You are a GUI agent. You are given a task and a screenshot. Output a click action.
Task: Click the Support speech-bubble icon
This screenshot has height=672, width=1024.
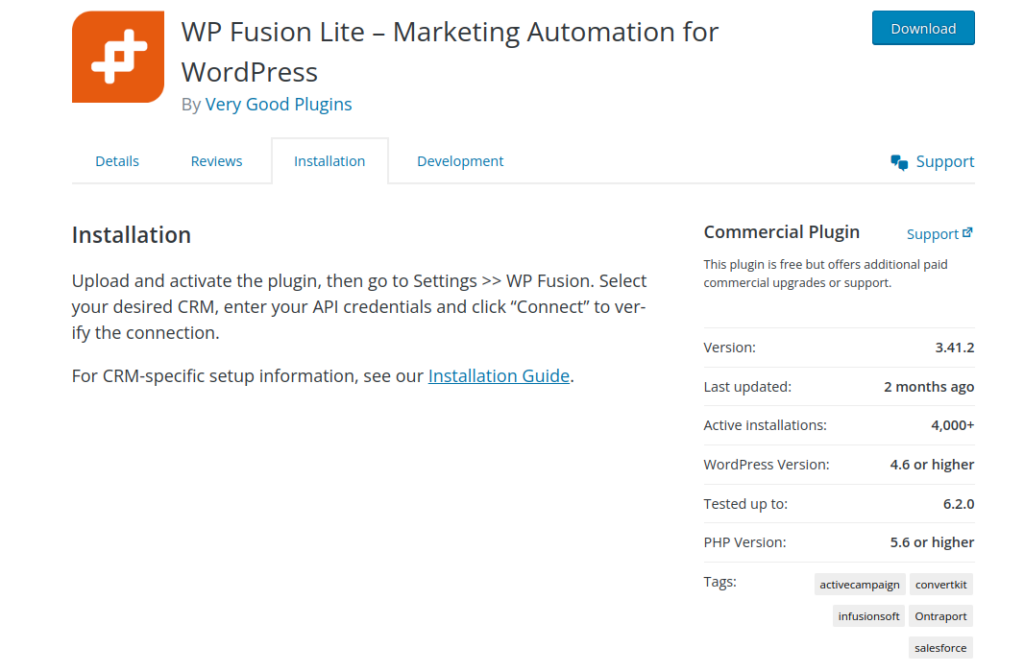[897, 161]
